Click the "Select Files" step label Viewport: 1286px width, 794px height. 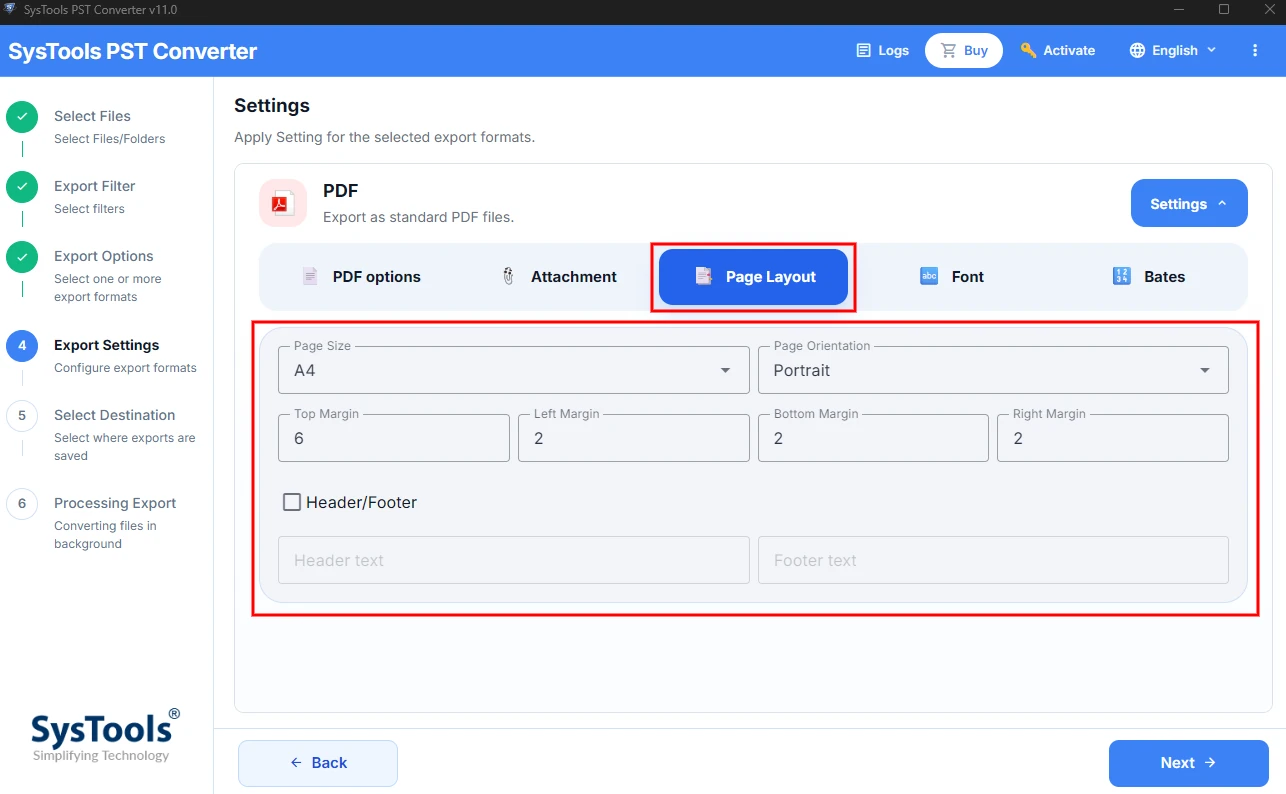(92, 116)
